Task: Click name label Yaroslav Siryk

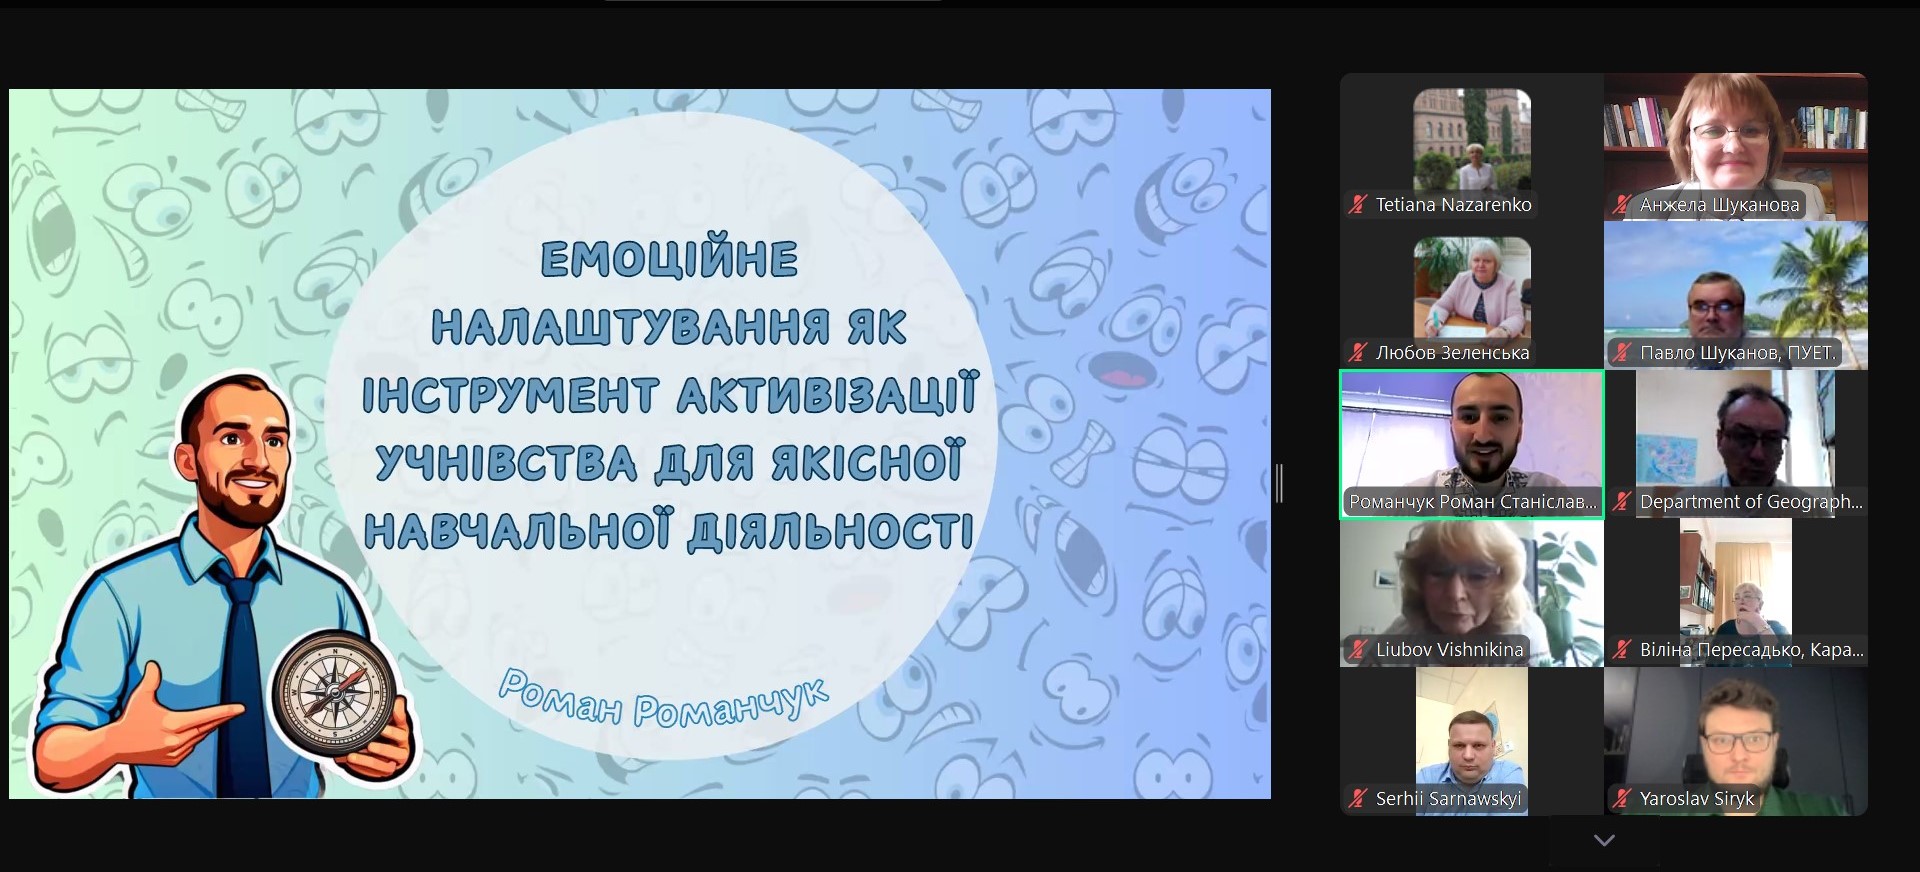Action: (1697, 799)
